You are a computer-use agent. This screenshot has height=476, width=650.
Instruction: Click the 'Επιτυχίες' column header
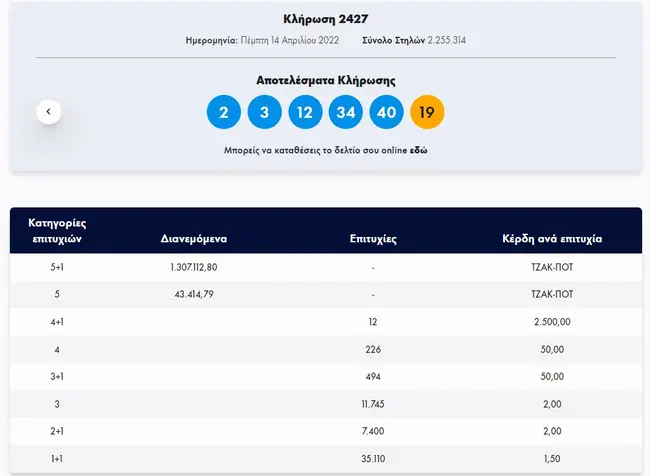coord(375,239)
